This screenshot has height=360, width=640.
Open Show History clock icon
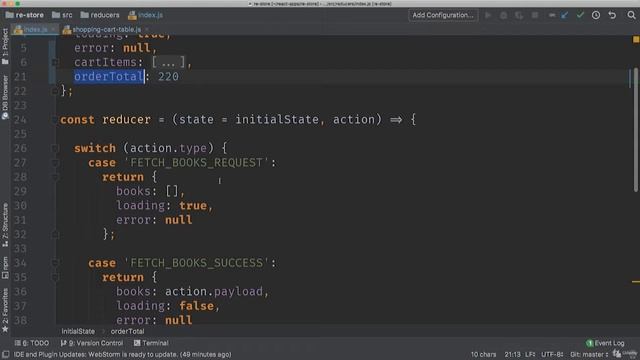596,15
